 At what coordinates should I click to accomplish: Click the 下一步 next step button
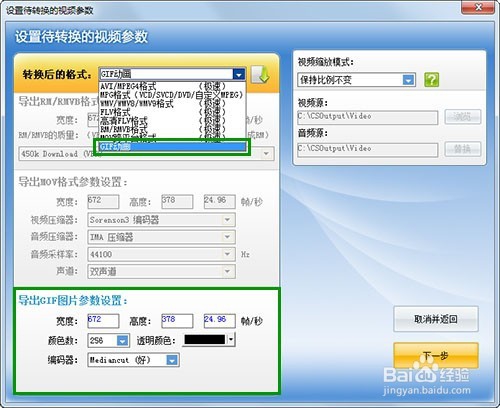click(436, 356)
